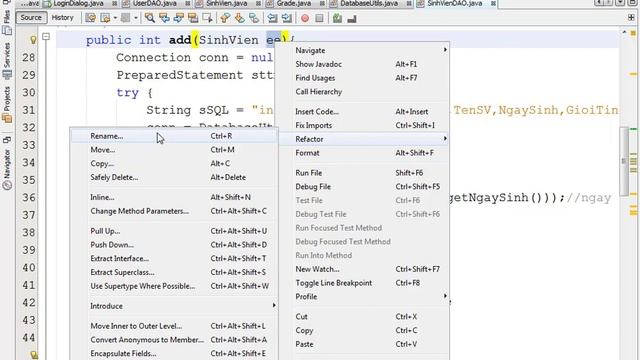Toggle the Rectangular Selection icon
The height and width of the screenshot is (360, 640).
(207, 18)
